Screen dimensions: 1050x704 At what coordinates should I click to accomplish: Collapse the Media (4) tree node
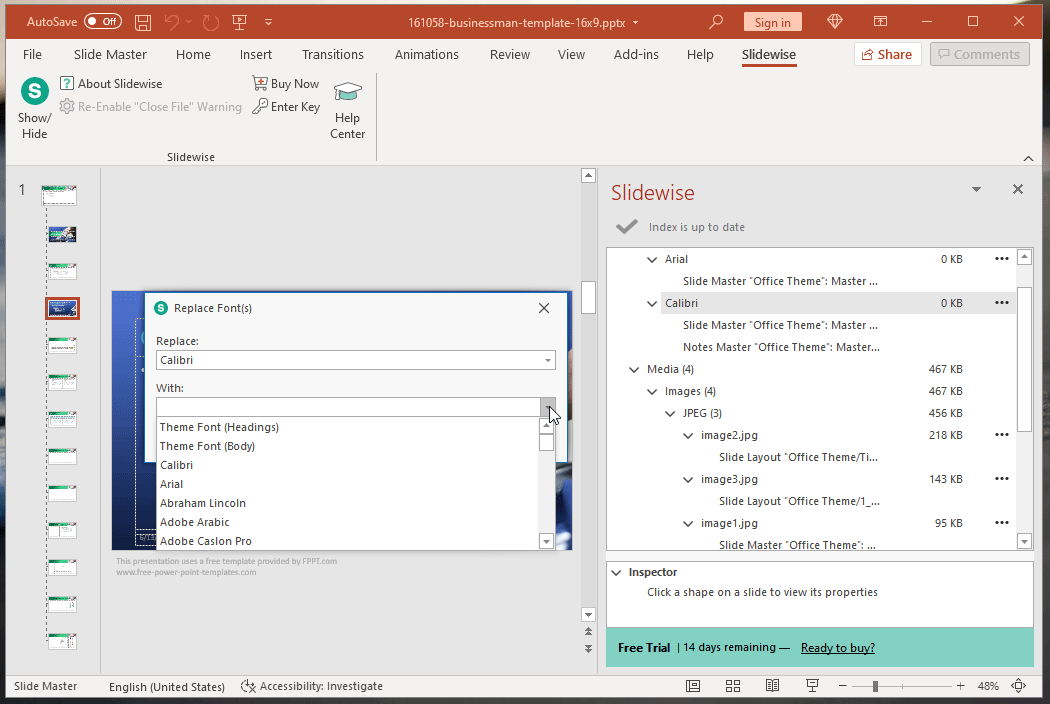(634, 370)
